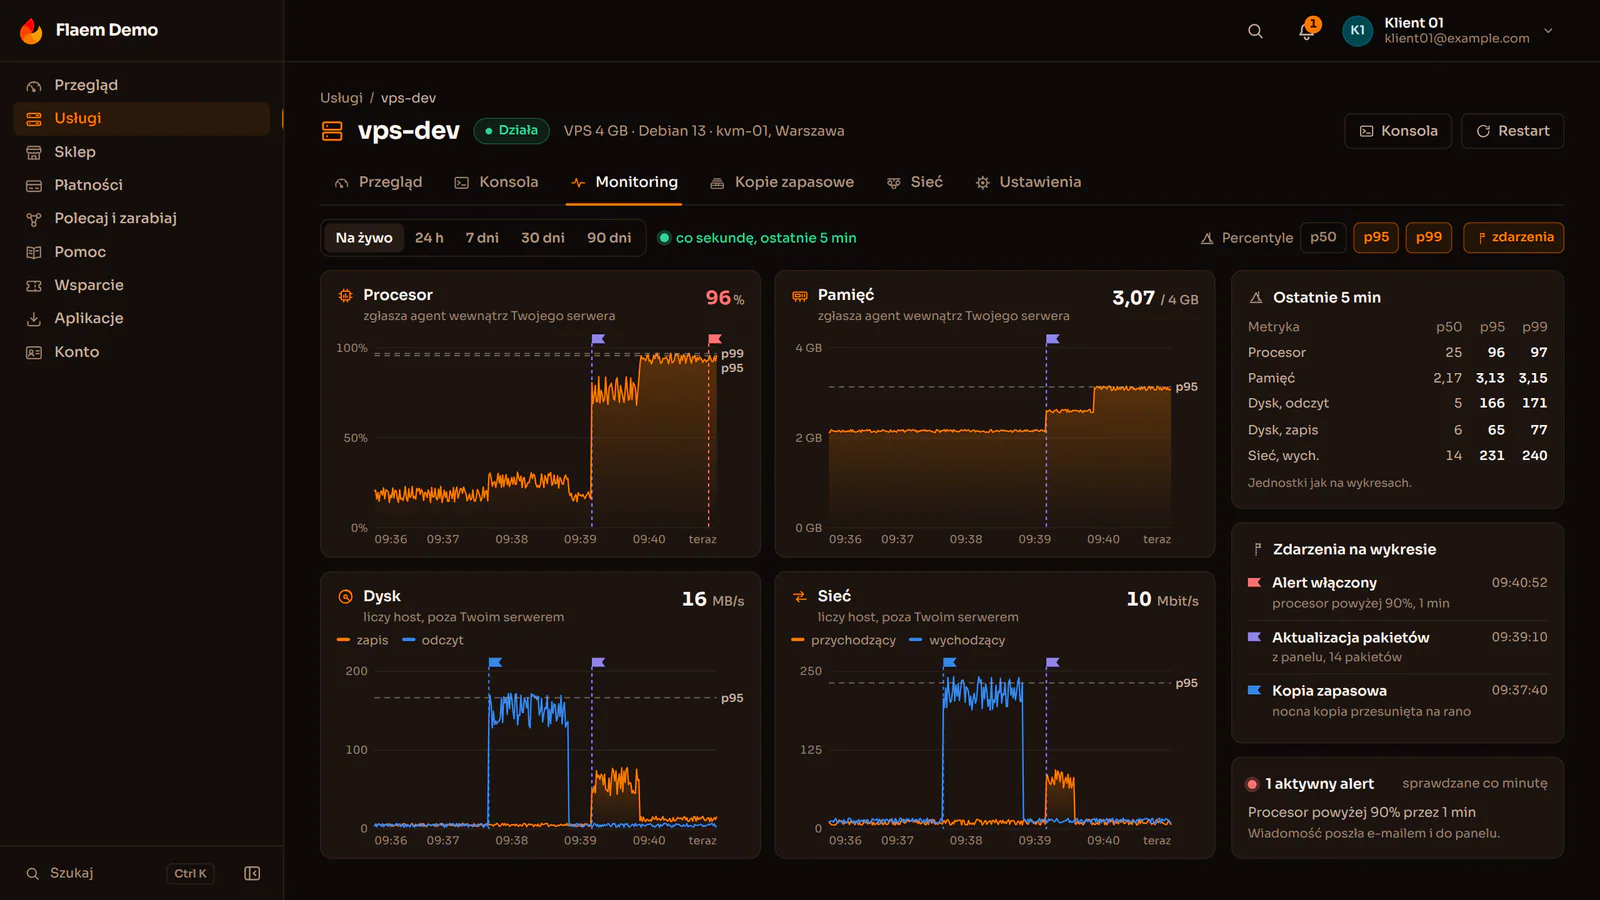Open Płatności in the sidebar
Screen dimensions: 1600x900
coord(142,185)
